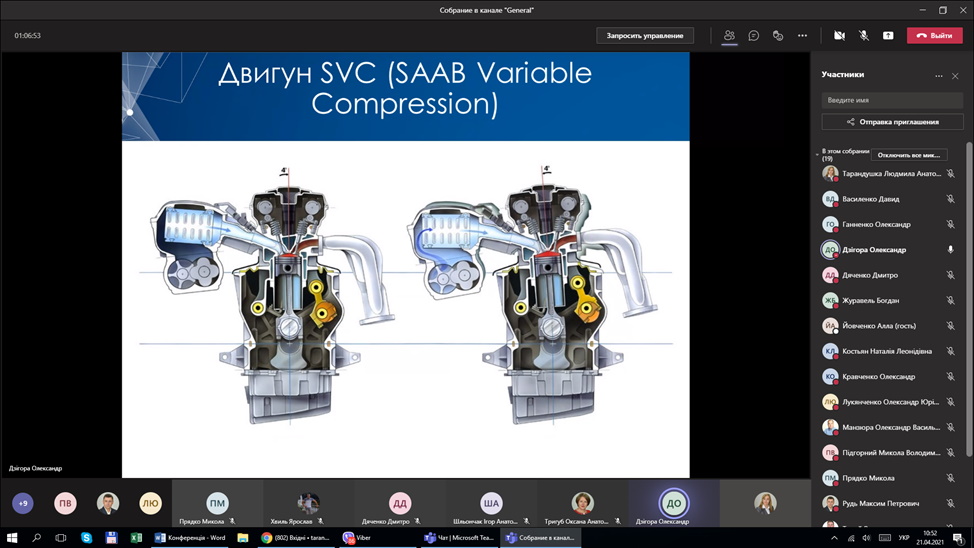The height and width of the screenshot is (548, 974).
Task: Switch to Чат | Microsoft Teams taskbar window
Action: click(459, 537)
